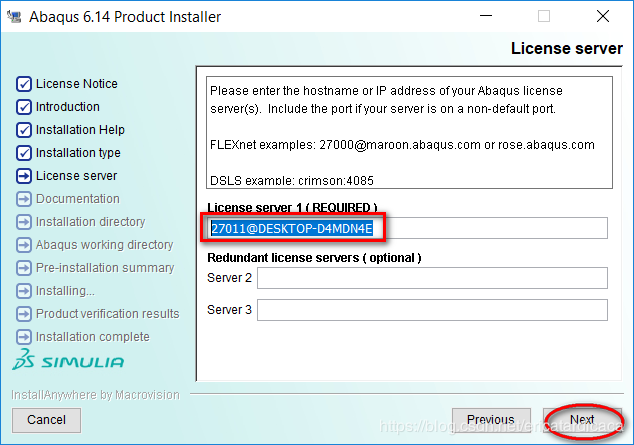The image size is (634, 445).
Task: Click the License server current step arrow icon
Action: click(x=24, y=176)
